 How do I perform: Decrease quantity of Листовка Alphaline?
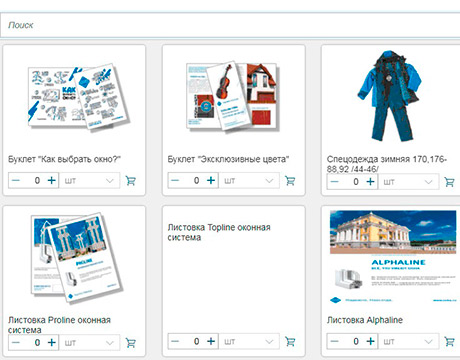[334, 341]
